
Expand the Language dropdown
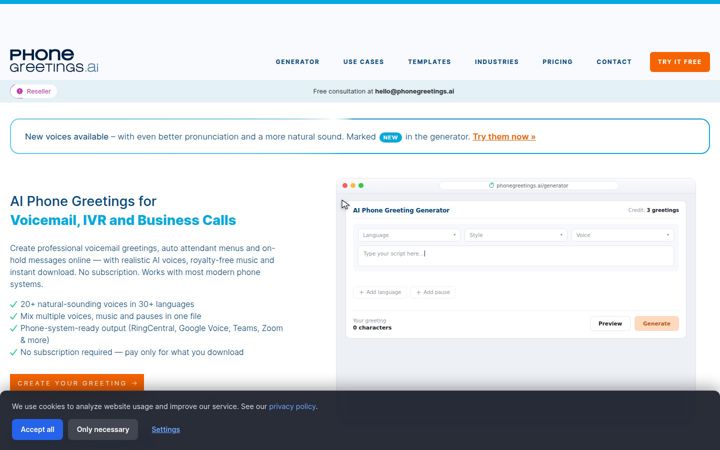coord(409,235)
